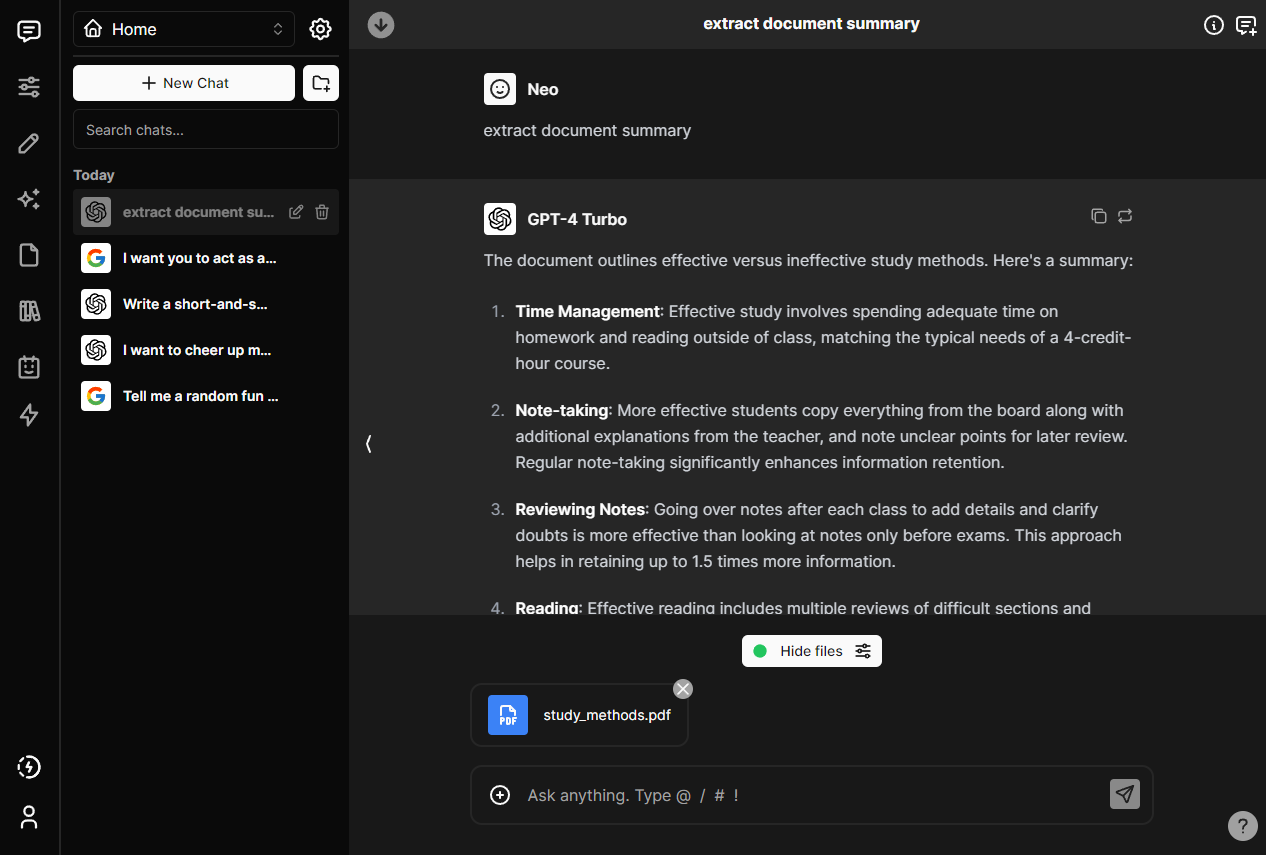The image size is (1266, 855).
Task: Click the send message arrow icon
Action: (x=1125, y=794)
